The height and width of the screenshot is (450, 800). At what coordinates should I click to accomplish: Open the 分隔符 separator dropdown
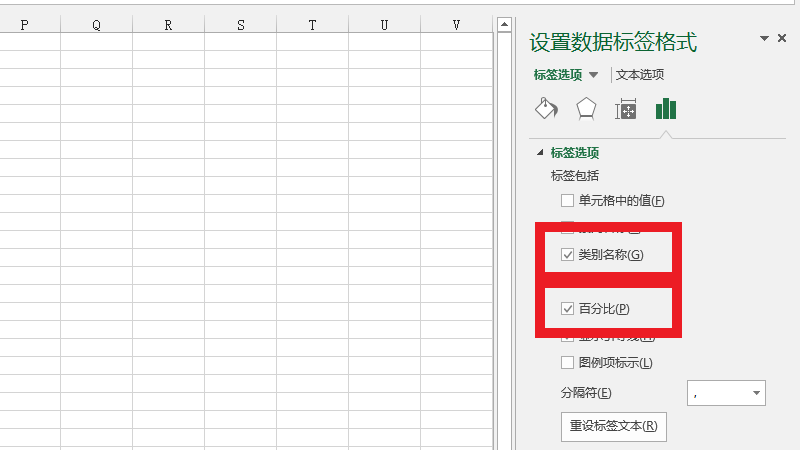pos(757,393)
